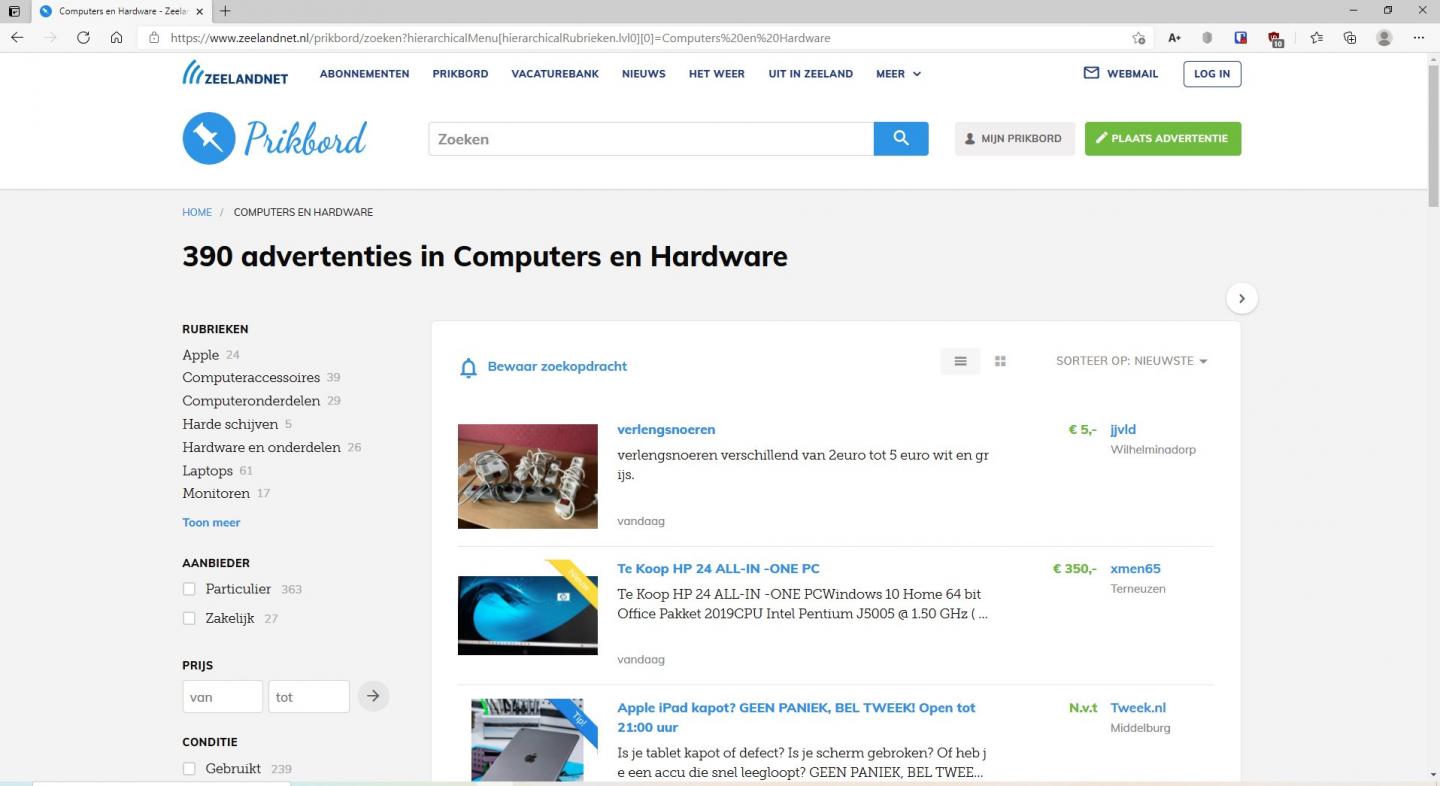
Task: Click the Zeelandnet logo
Action: pos(235,73)
